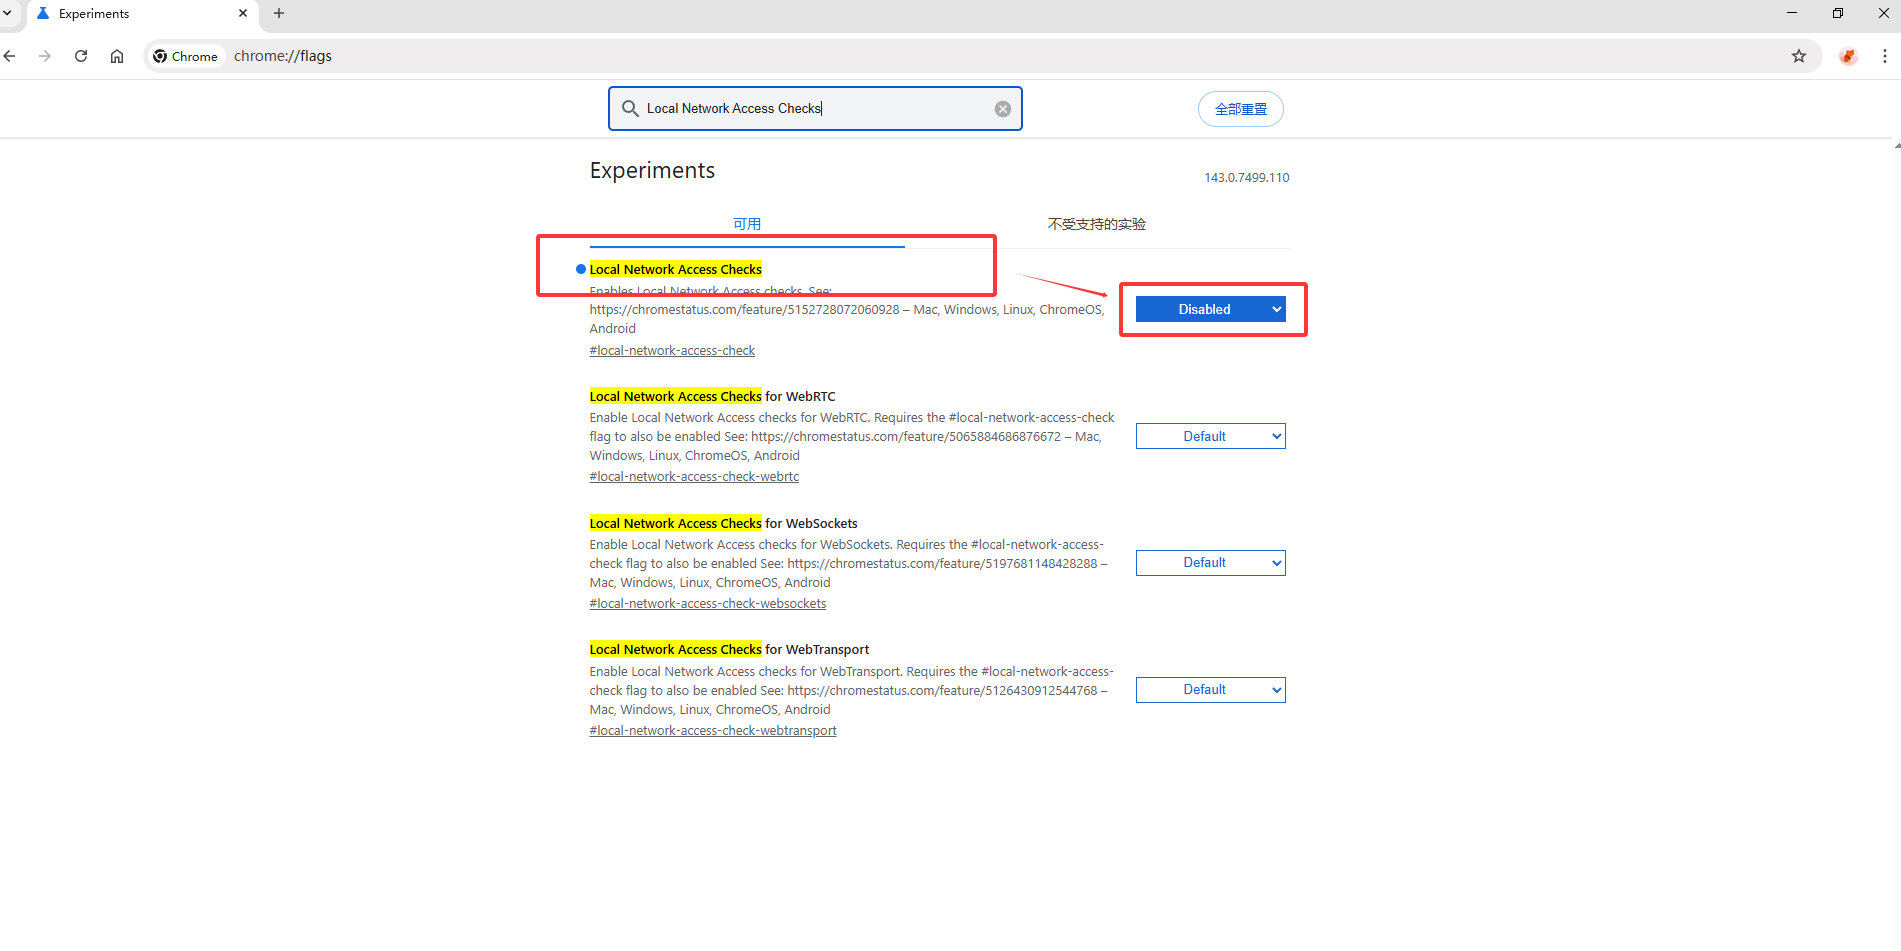Click the forward navigation arrow
The width and height of the screenshot is (1901, 951).
pyautogui.click(x=45, y=56)
